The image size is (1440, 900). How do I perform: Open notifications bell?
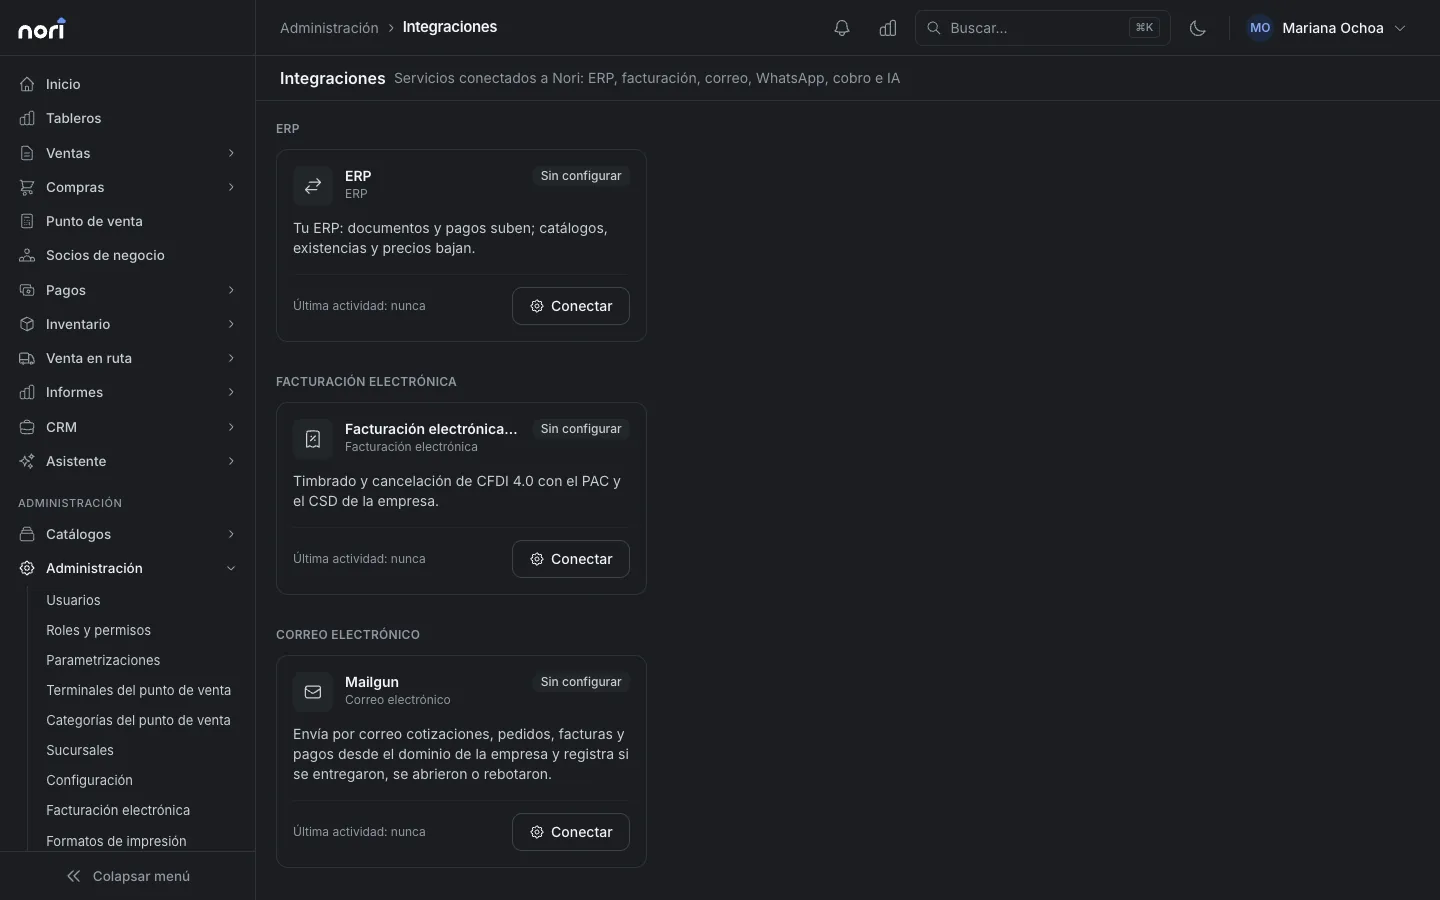842,28
